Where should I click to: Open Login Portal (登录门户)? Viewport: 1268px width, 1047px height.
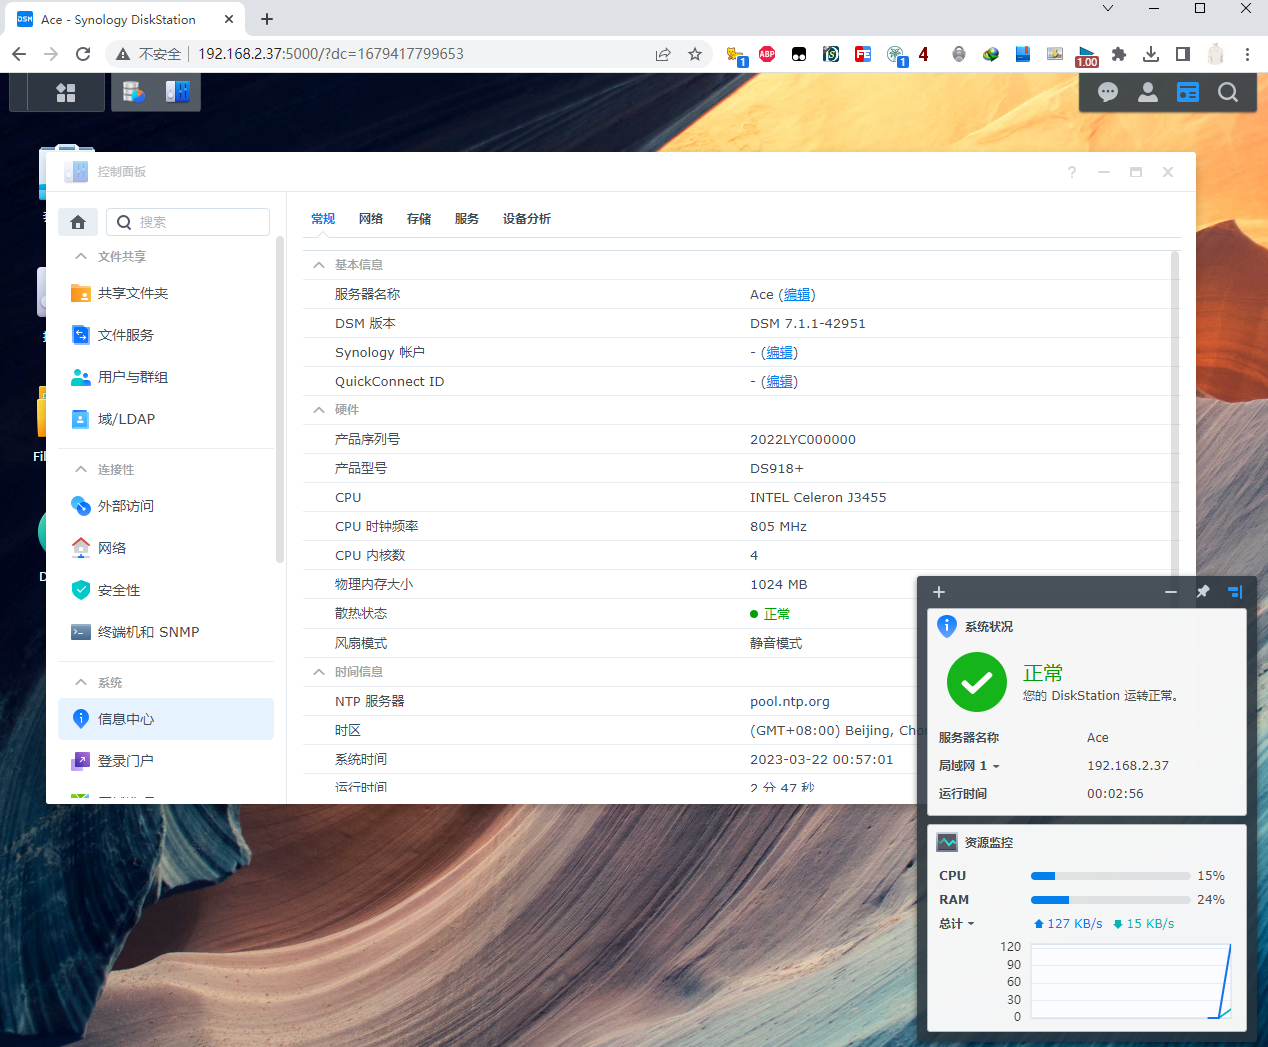[x=166, y=761]
